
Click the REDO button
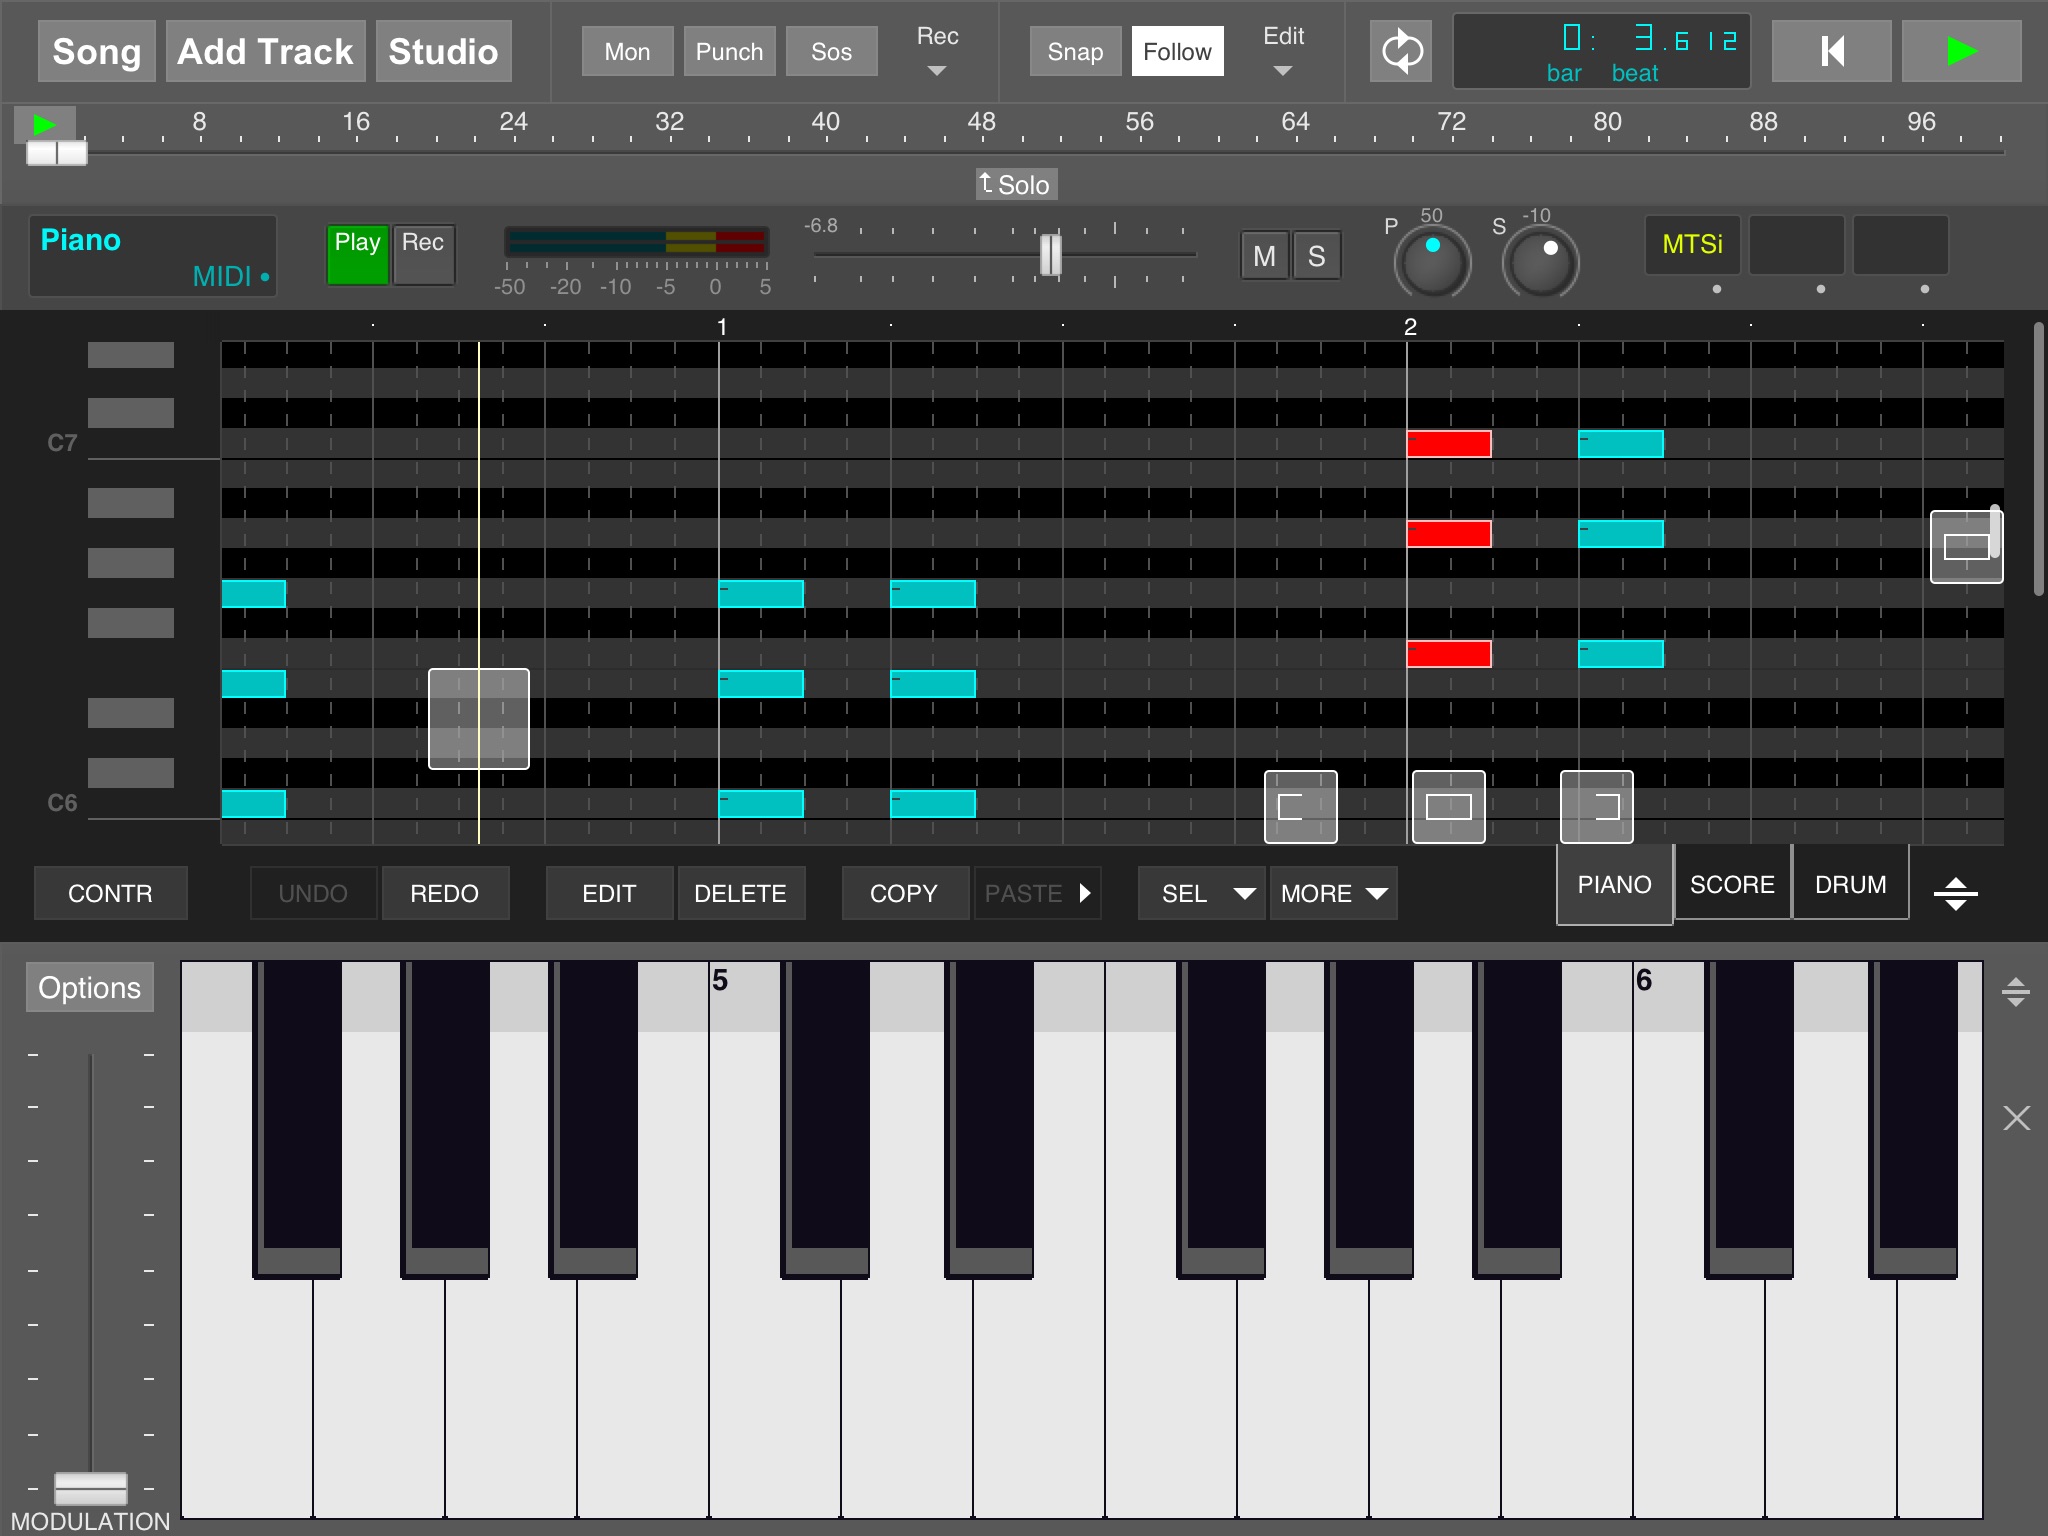point(445,893)
